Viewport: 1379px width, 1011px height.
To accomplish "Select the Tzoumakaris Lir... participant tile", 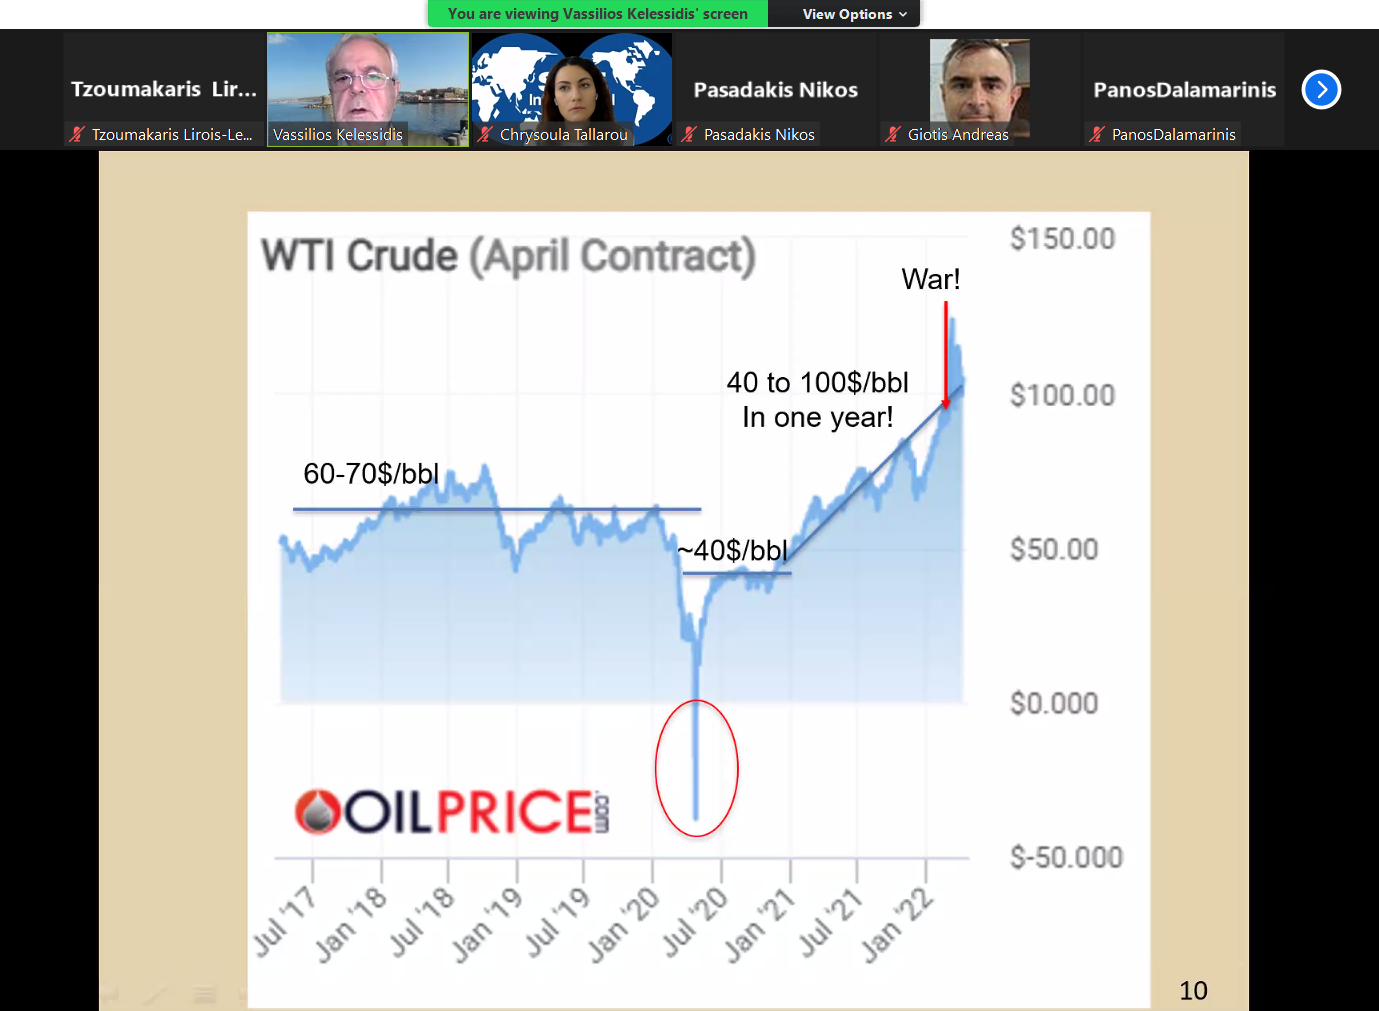I will click(164, 90).
